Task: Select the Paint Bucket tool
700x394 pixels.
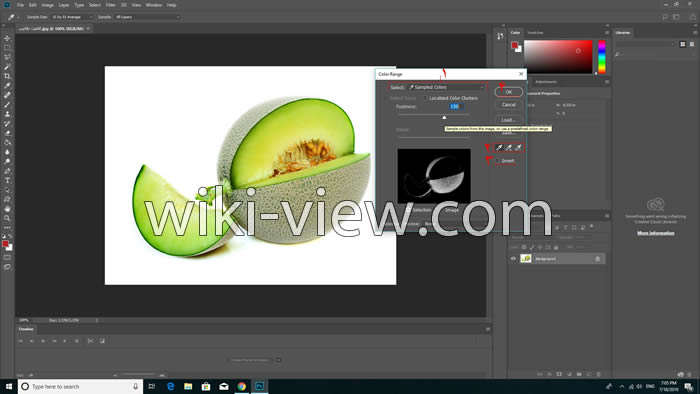Action: (7, 142)
